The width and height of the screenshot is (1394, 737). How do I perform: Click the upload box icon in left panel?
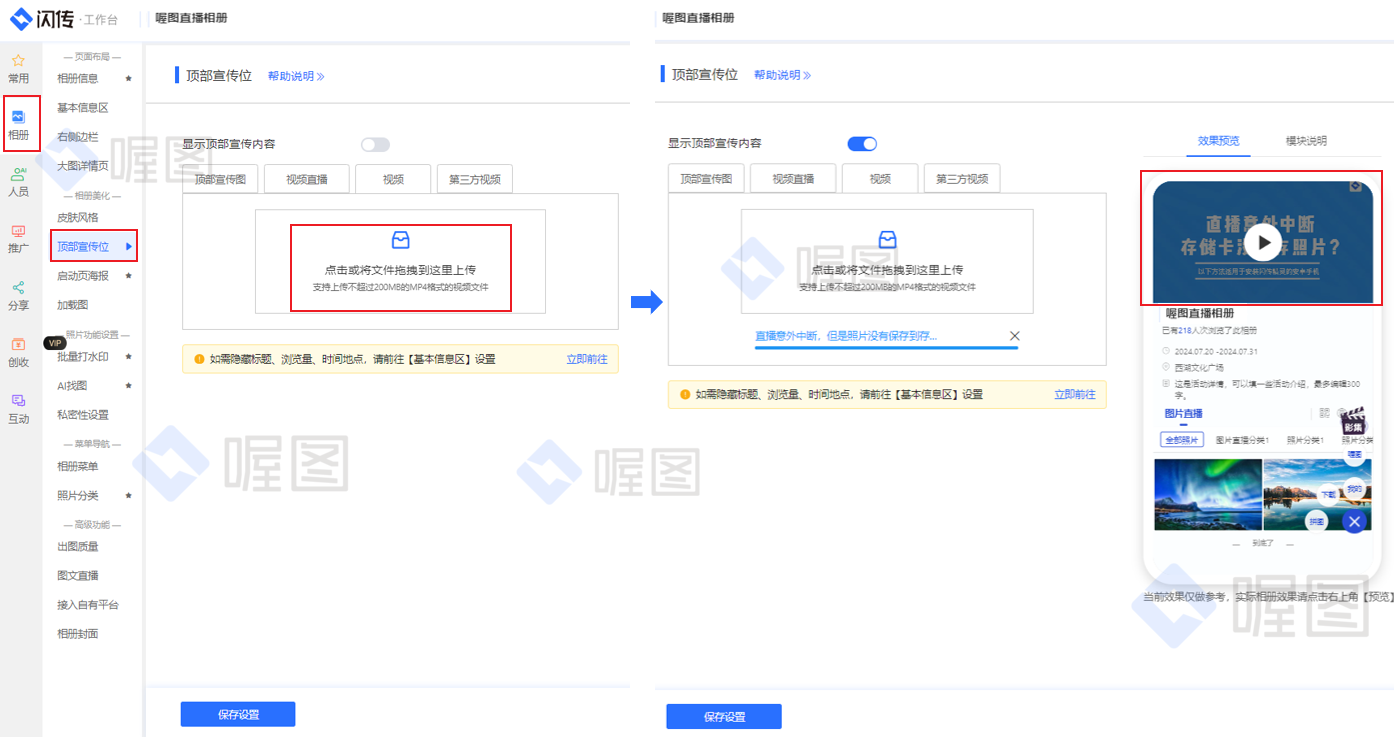(x=400, y=240)
